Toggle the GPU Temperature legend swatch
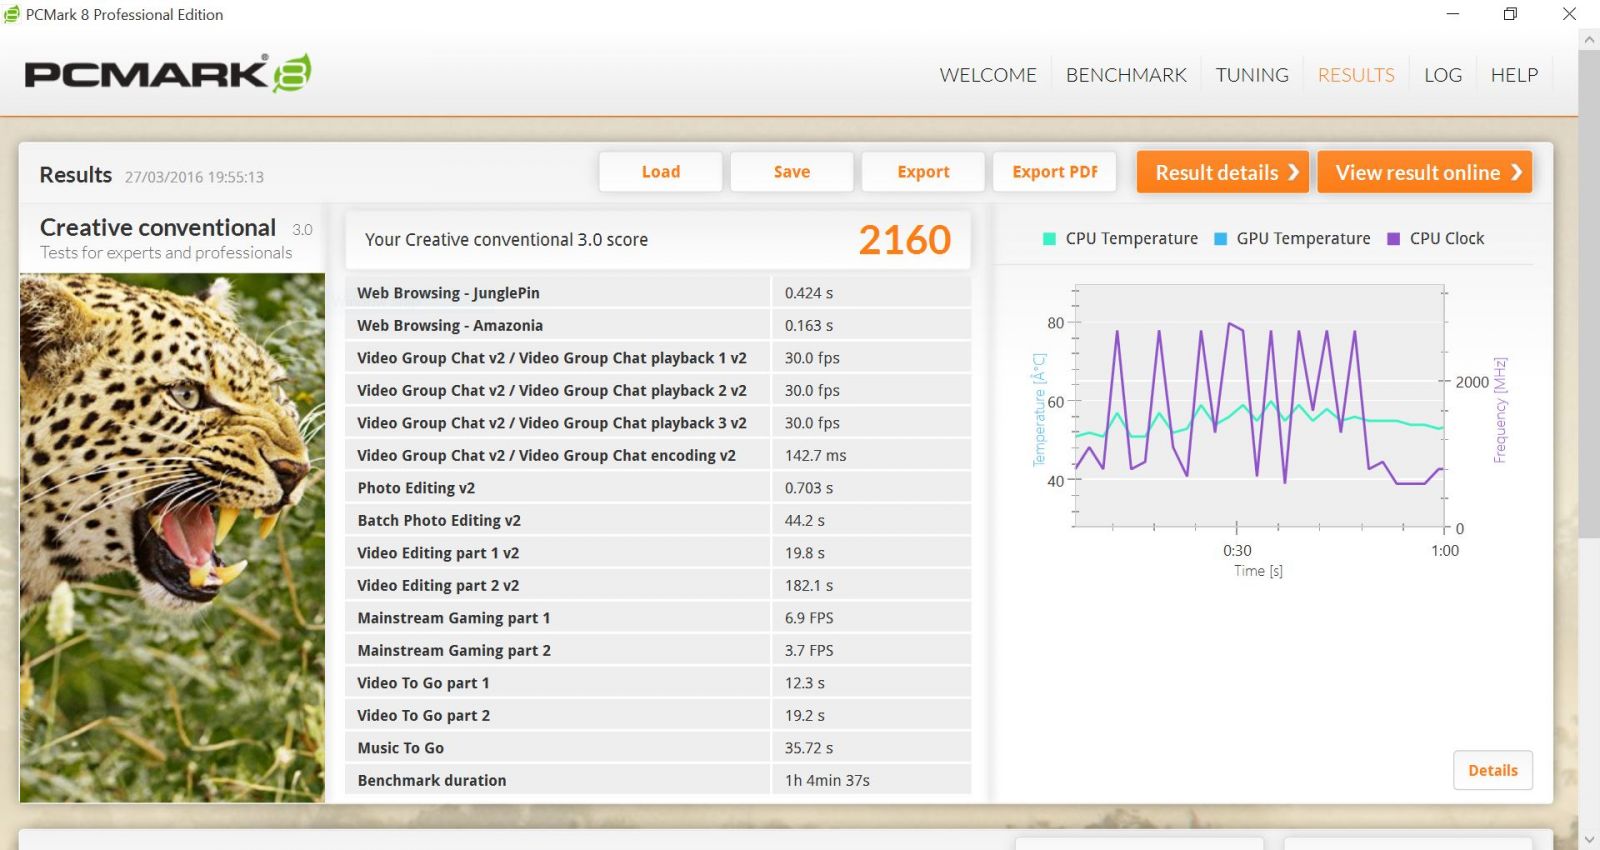This screenshot has width=1600, height=850. [1220, 239]
